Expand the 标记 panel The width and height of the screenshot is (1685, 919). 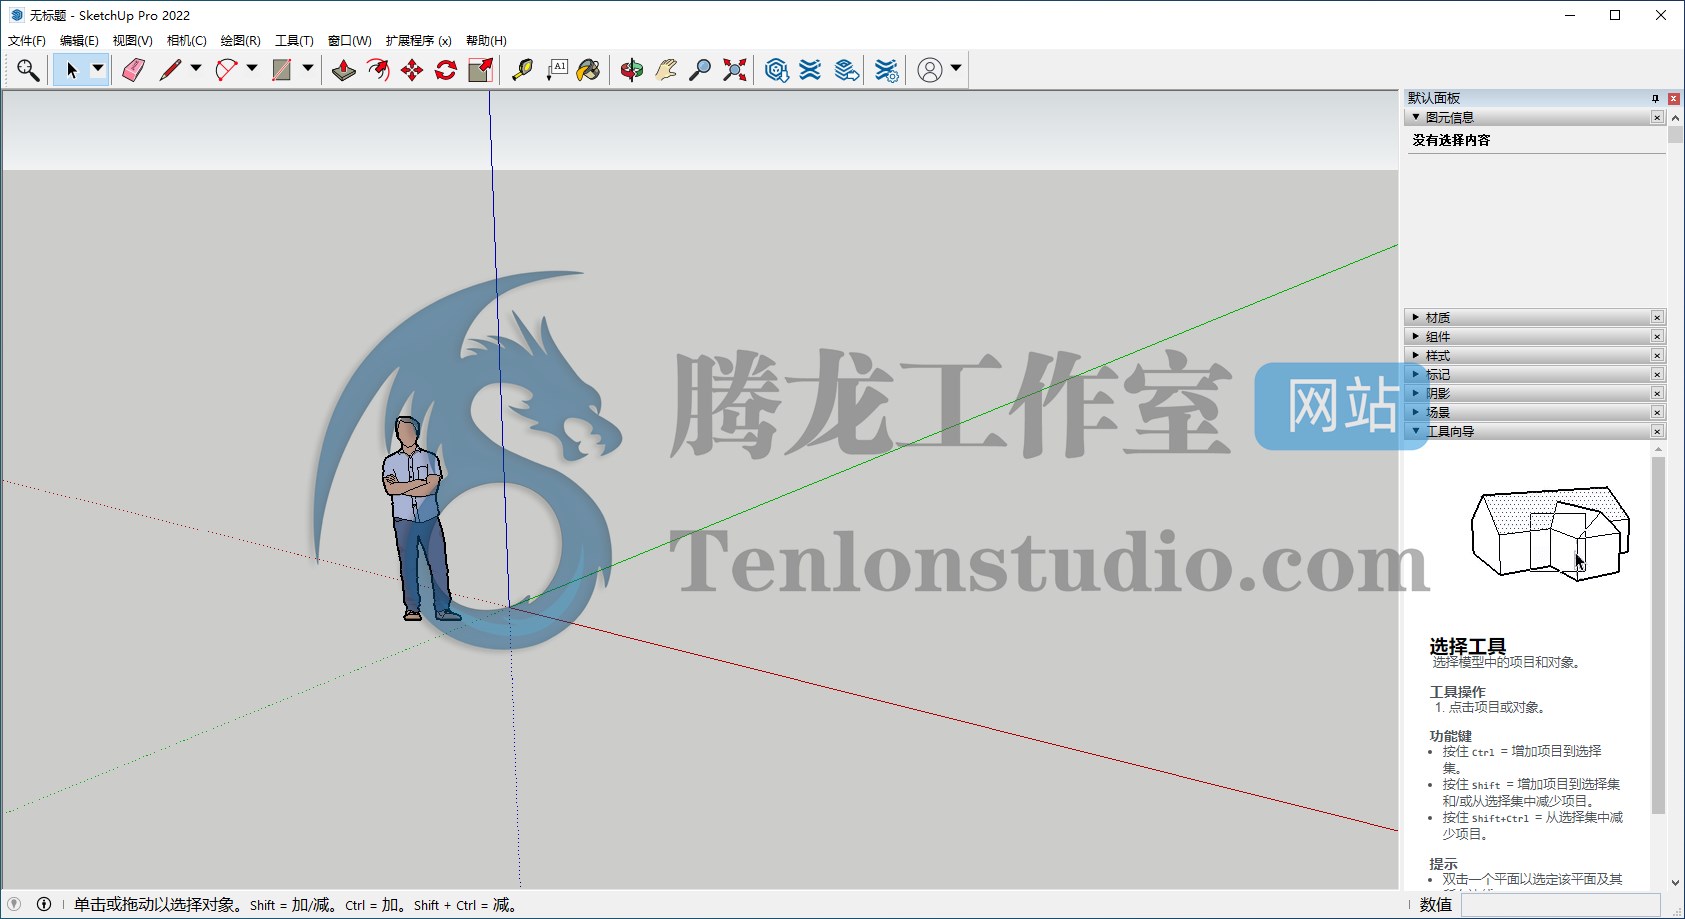(1416, 374)
